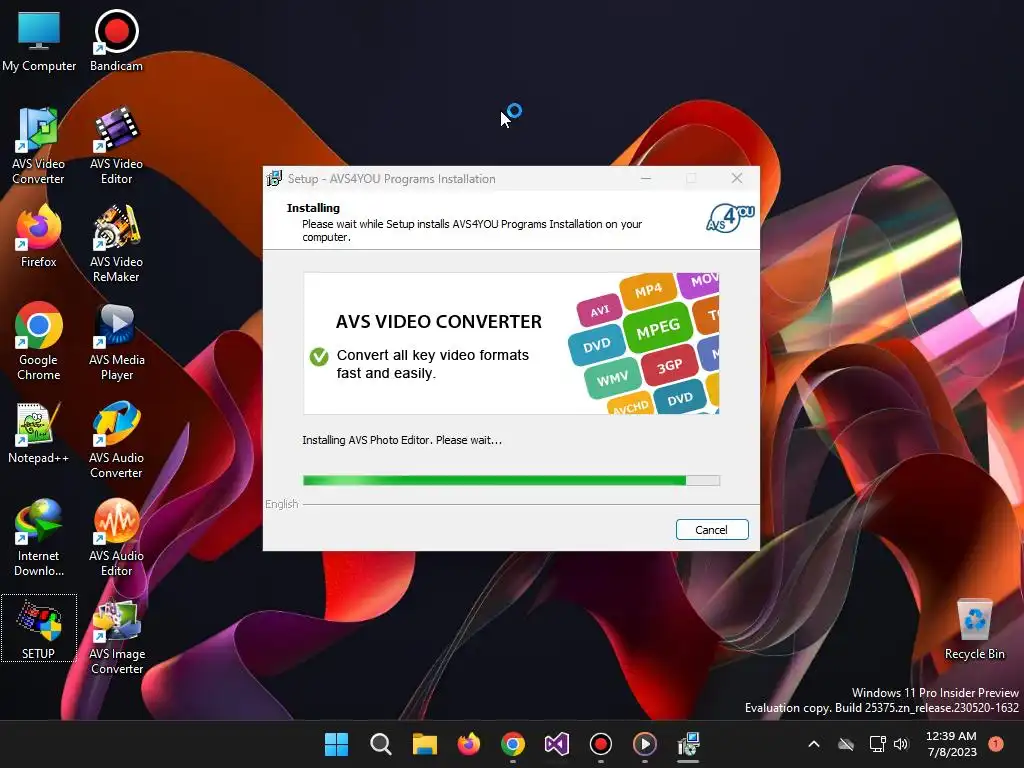
Task: Open Visual Studio from the taskbar
Action: point(557,744)
